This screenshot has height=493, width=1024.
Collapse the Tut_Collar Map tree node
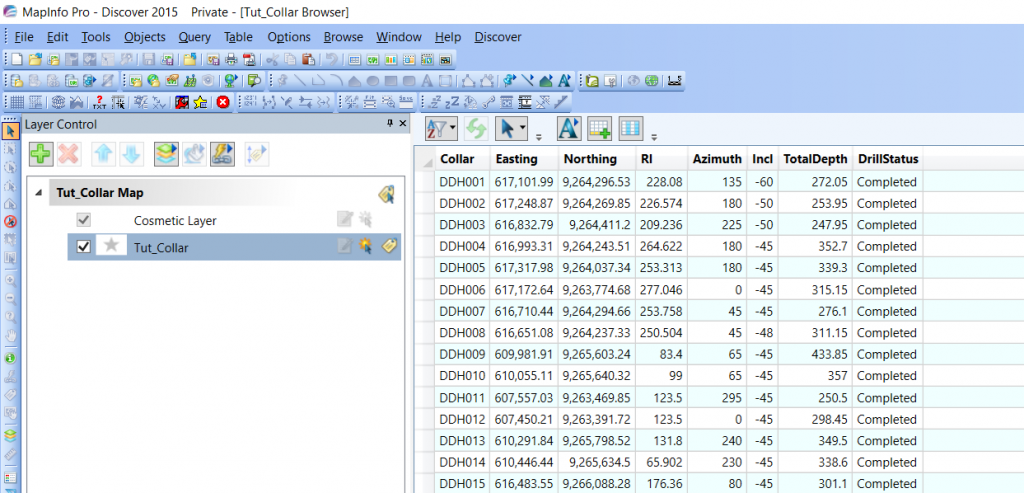pos(38,193)
